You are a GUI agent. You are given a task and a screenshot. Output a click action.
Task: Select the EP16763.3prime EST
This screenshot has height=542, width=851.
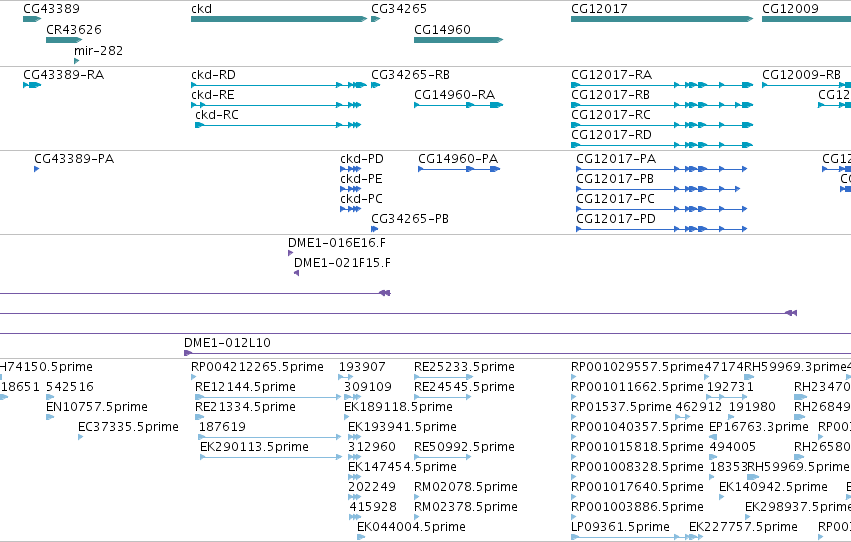pyautogui.click(x=713, y=437)
